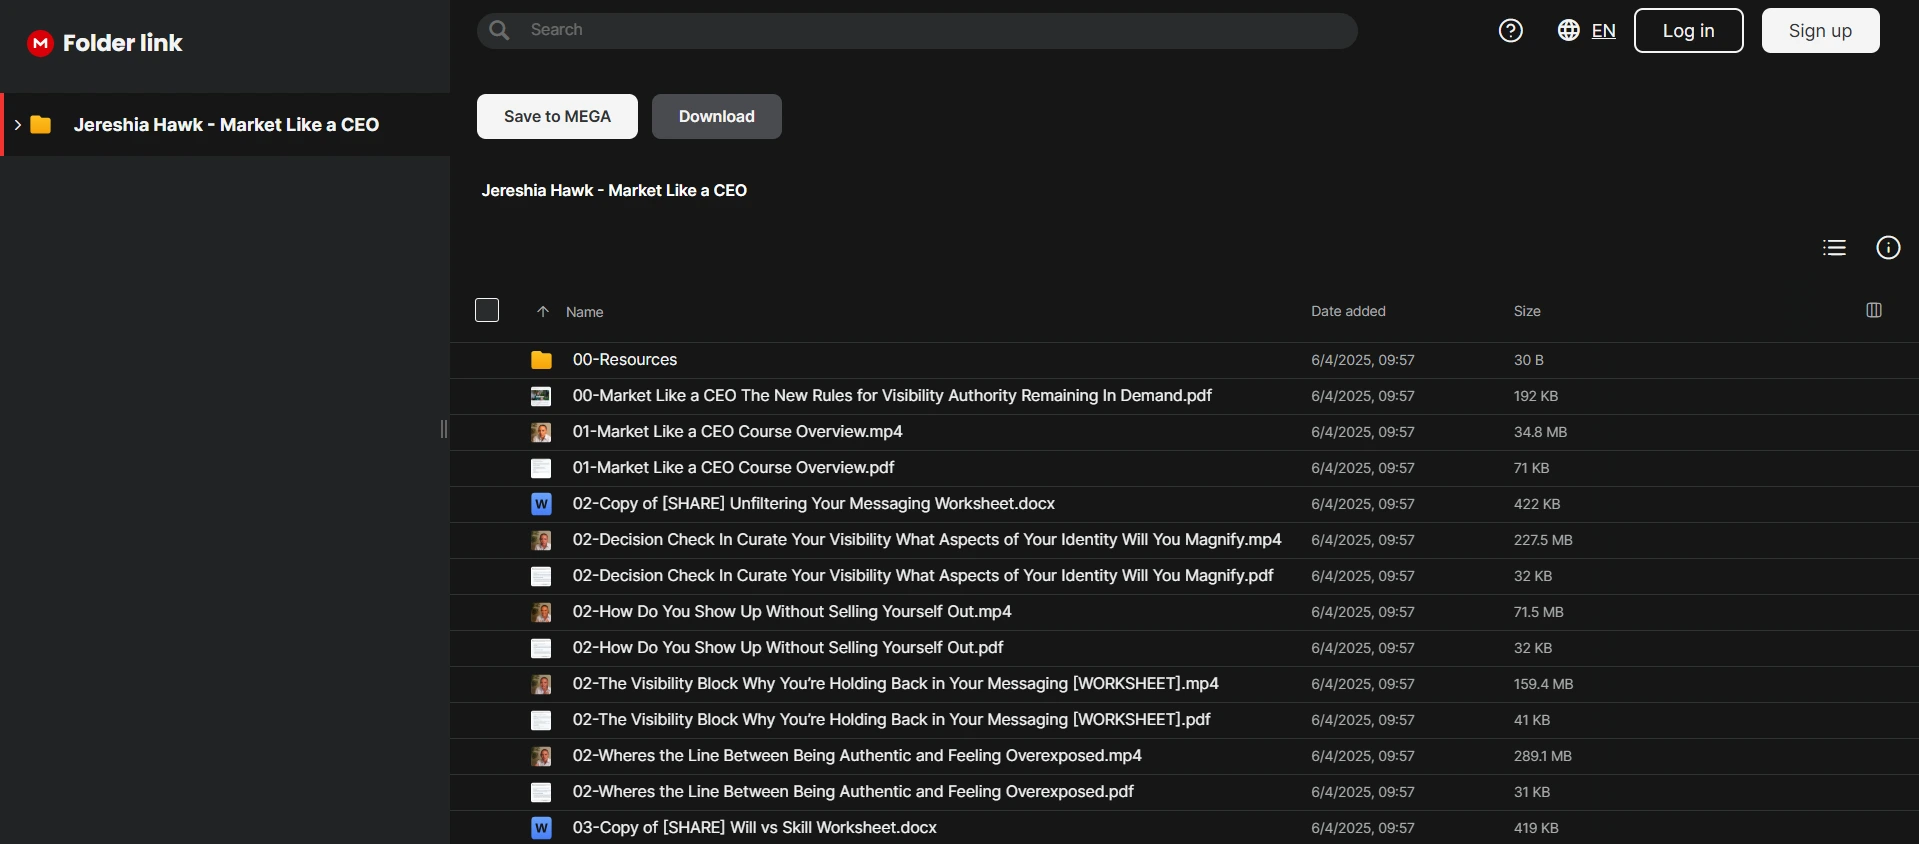
Task: Click the 00-Market Like a CEO PDF thumbnail
Action: [541, 396]
